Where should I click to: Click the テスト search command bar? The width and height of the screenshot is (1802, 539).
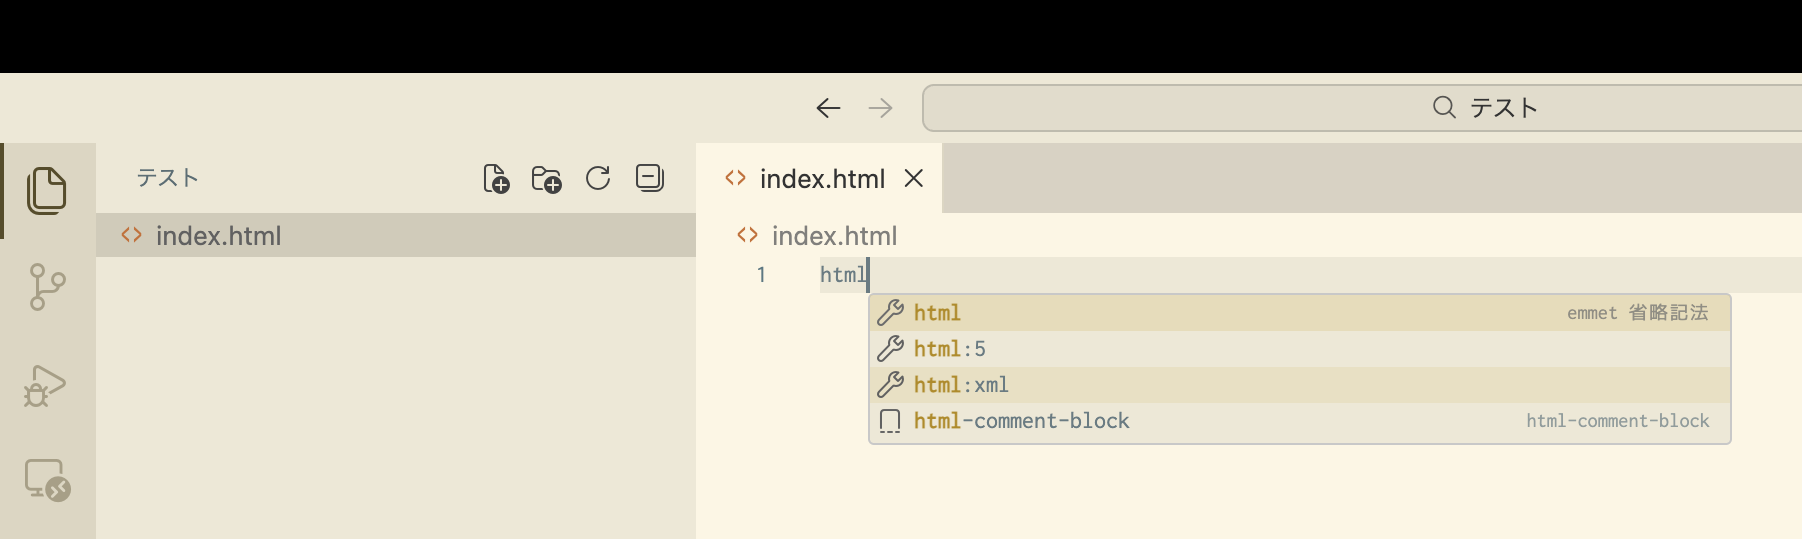click(1360, 108)
